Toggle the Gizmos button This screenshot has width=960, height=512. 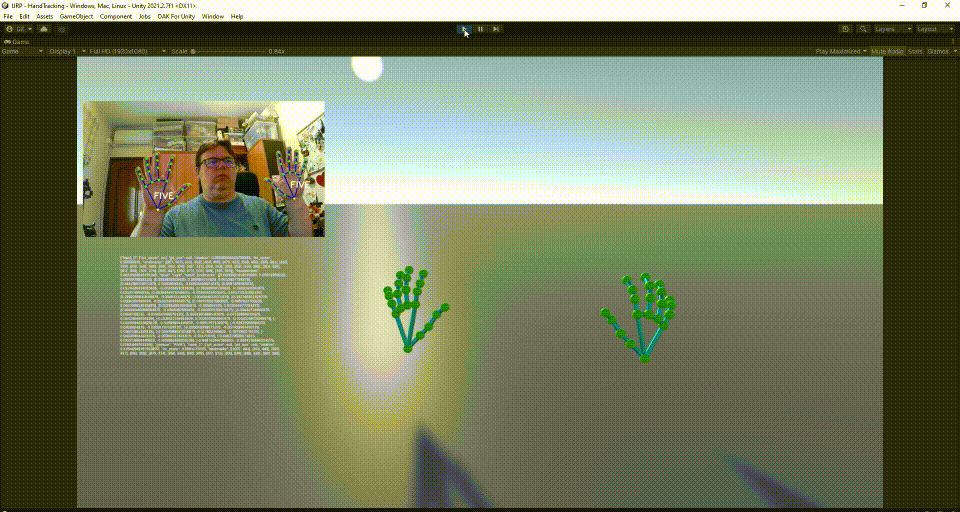936,51
